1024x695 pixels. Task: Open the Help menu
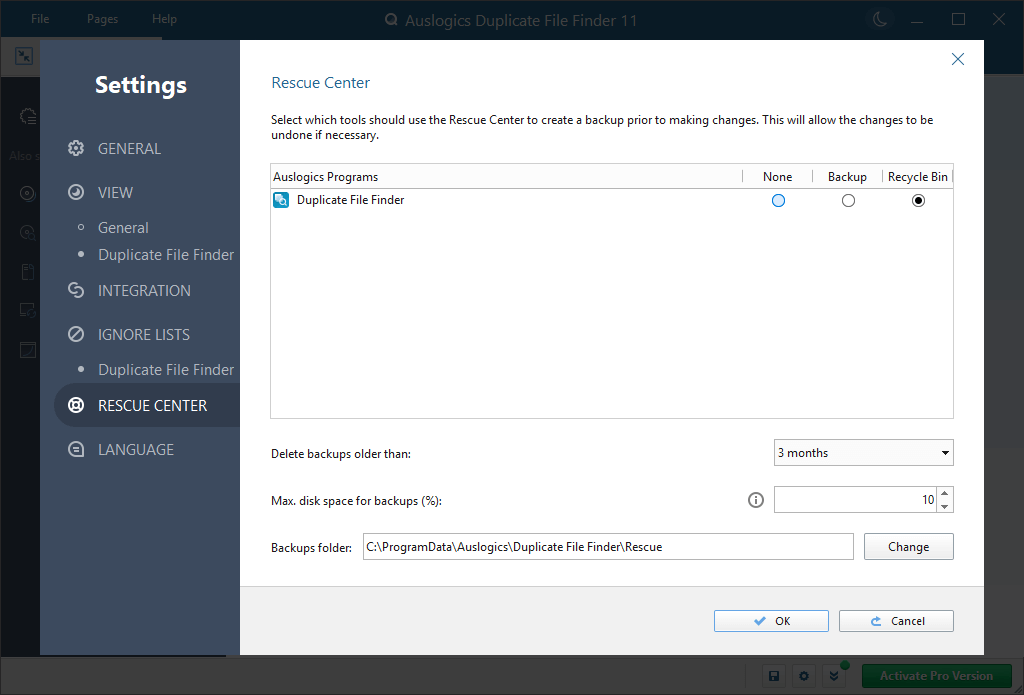165,19
